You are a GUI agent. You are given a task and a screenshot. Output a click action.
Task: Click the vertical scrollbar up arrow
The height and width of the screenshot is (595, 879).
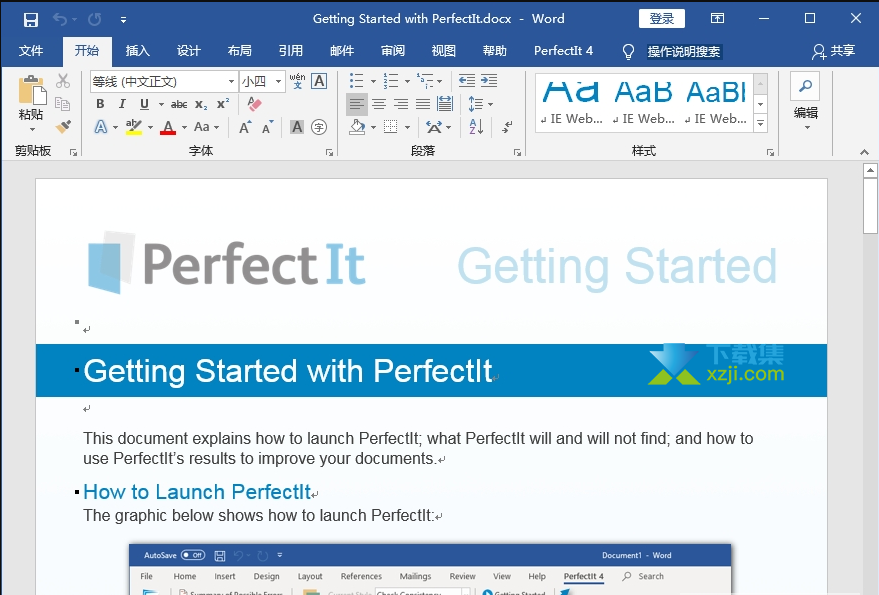870,170
